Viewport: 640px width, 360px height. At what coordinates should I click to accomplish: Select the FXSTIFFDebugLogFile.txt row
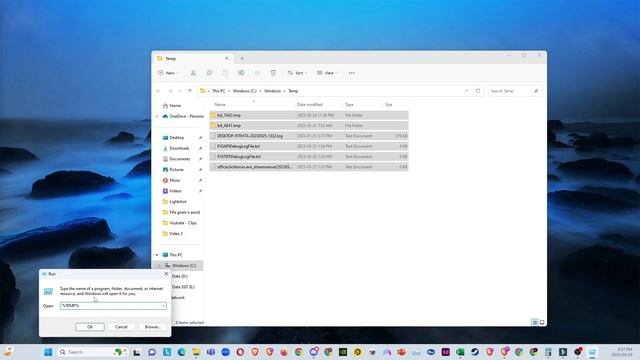[309, 156]
